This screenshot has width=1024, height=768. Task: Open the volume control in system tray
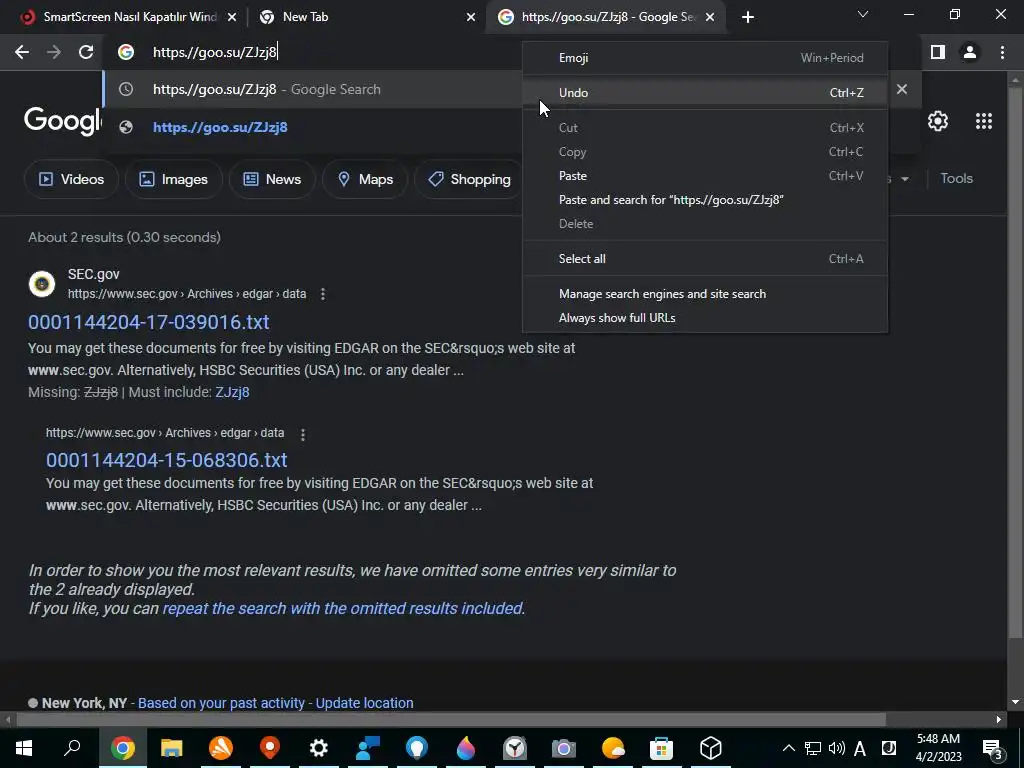[836, 748]
